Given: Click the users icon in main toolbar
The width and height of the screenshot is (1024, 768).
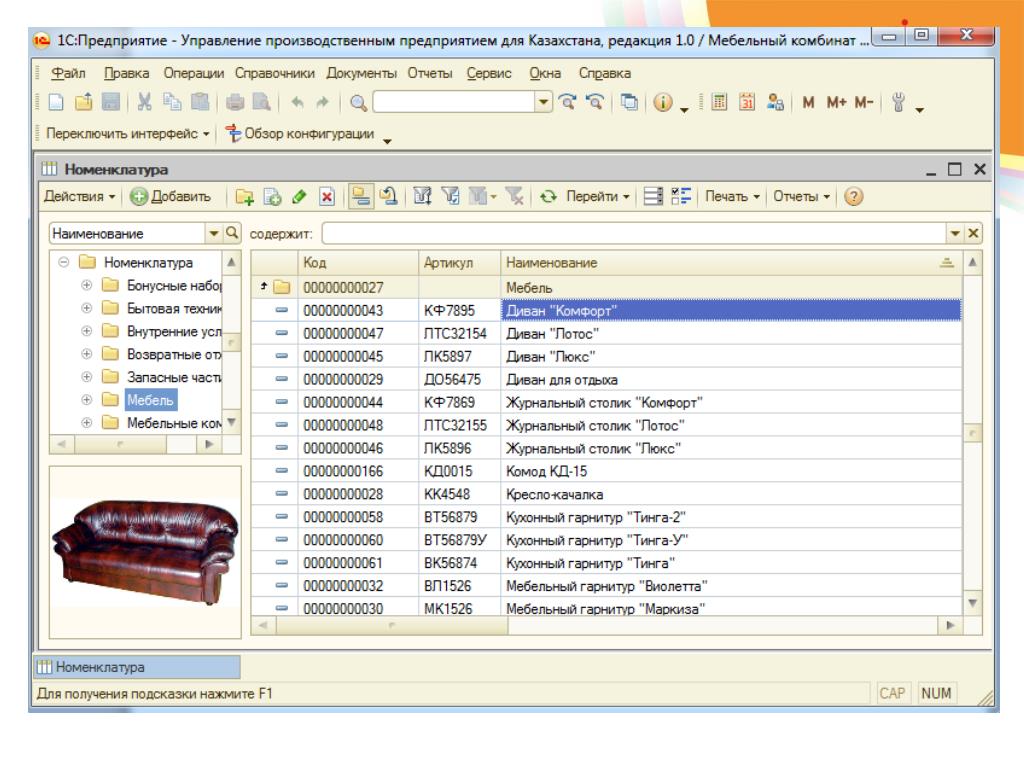Looking at the screenshot, I should (775, 102).
